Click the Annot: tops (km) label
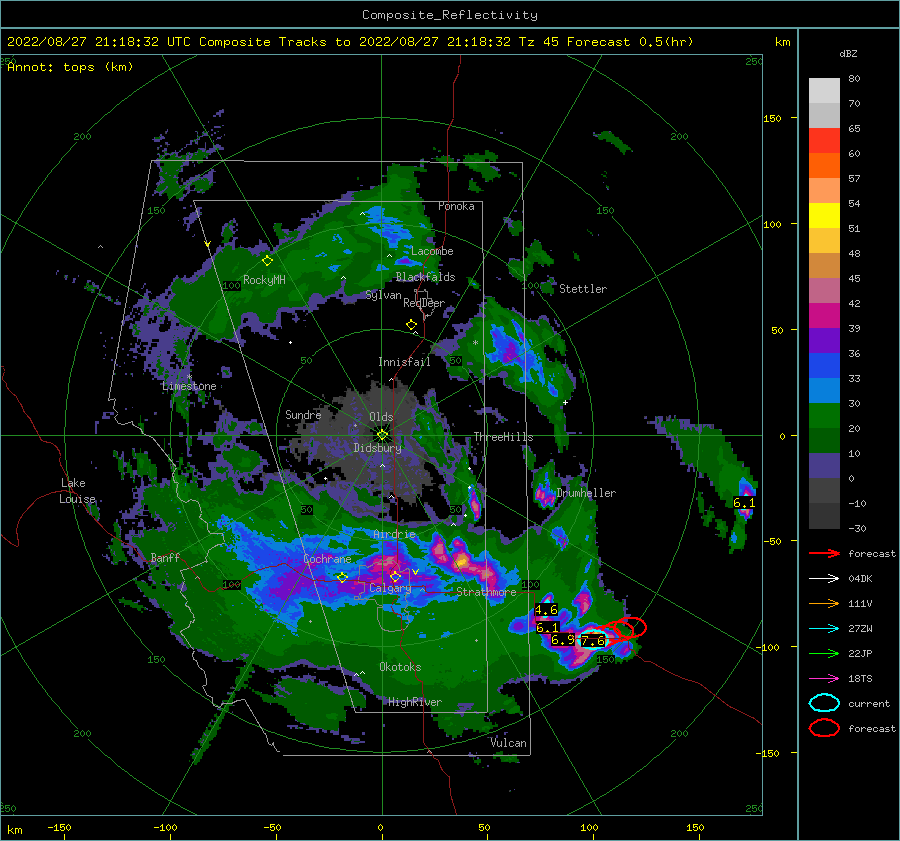 click(x=70, y=67)
